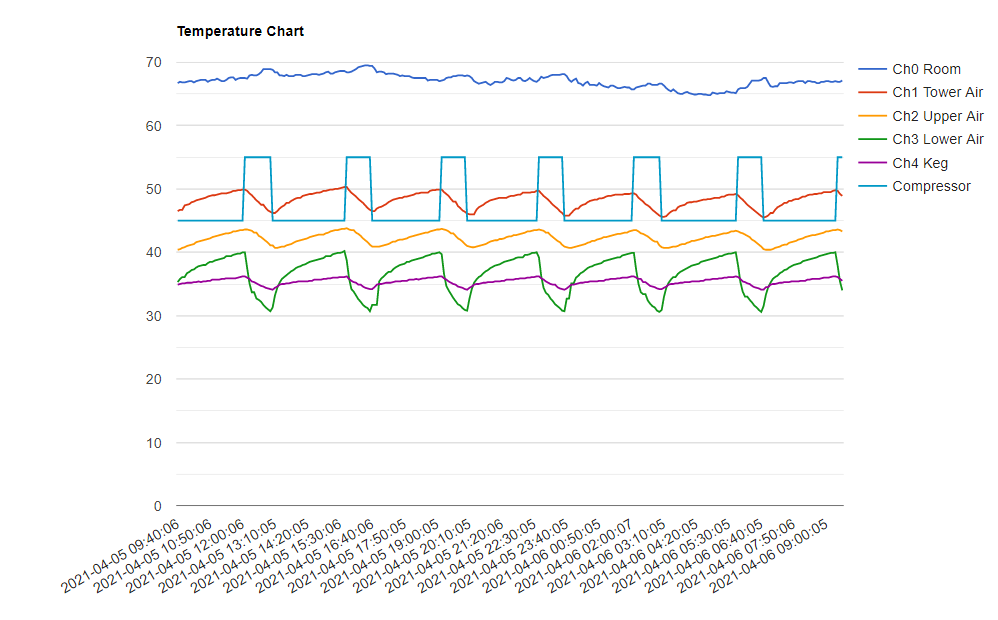998x620 pixels.
Task: Click the orange Ch2 Upper Air legend swatch
Action: coord(872,116)
